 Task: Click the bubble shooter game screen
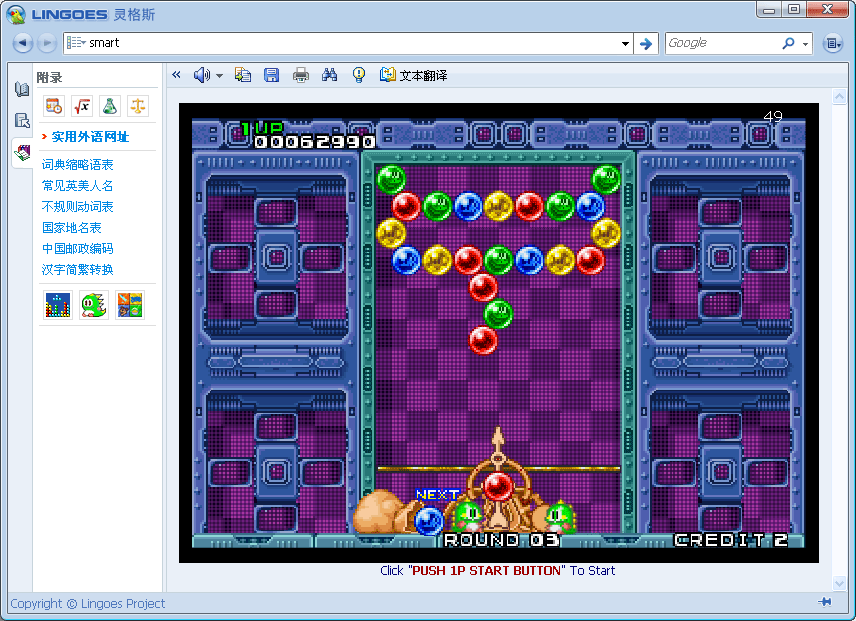pos(498,333)
